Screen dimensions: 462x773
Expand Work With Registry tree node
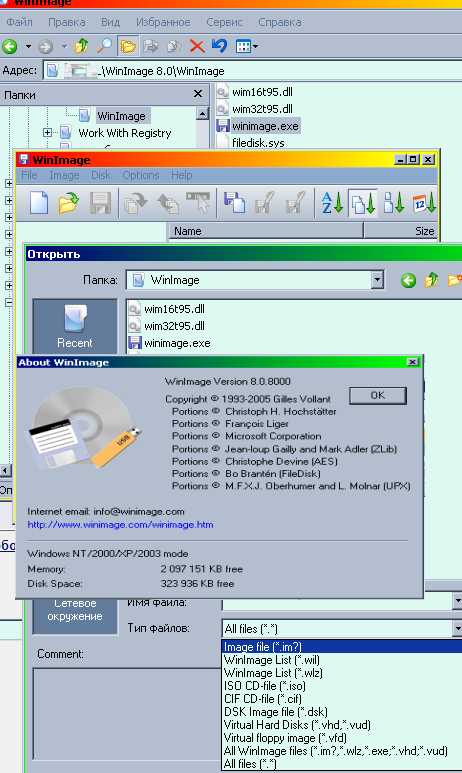(47, 133)
